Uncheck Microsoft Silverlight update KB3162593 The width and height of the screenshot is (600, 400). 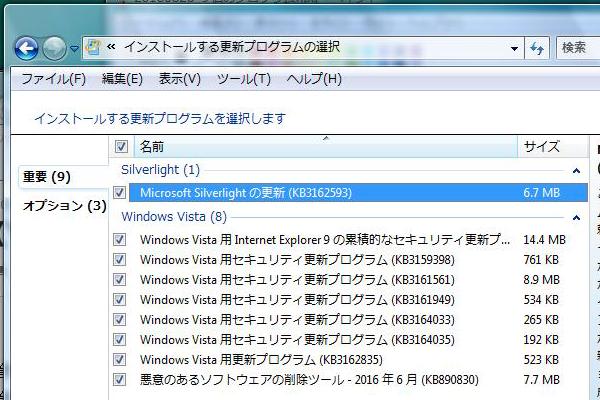click(121, 193)
